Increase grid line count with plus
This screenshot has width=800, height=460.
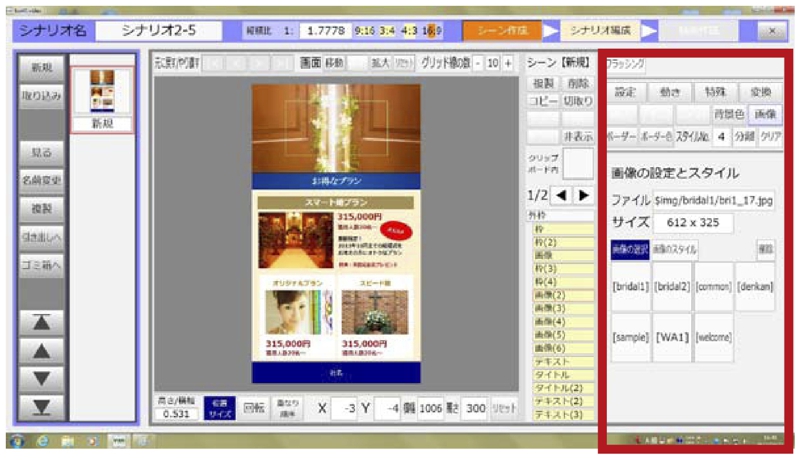[x=508, y=63]
